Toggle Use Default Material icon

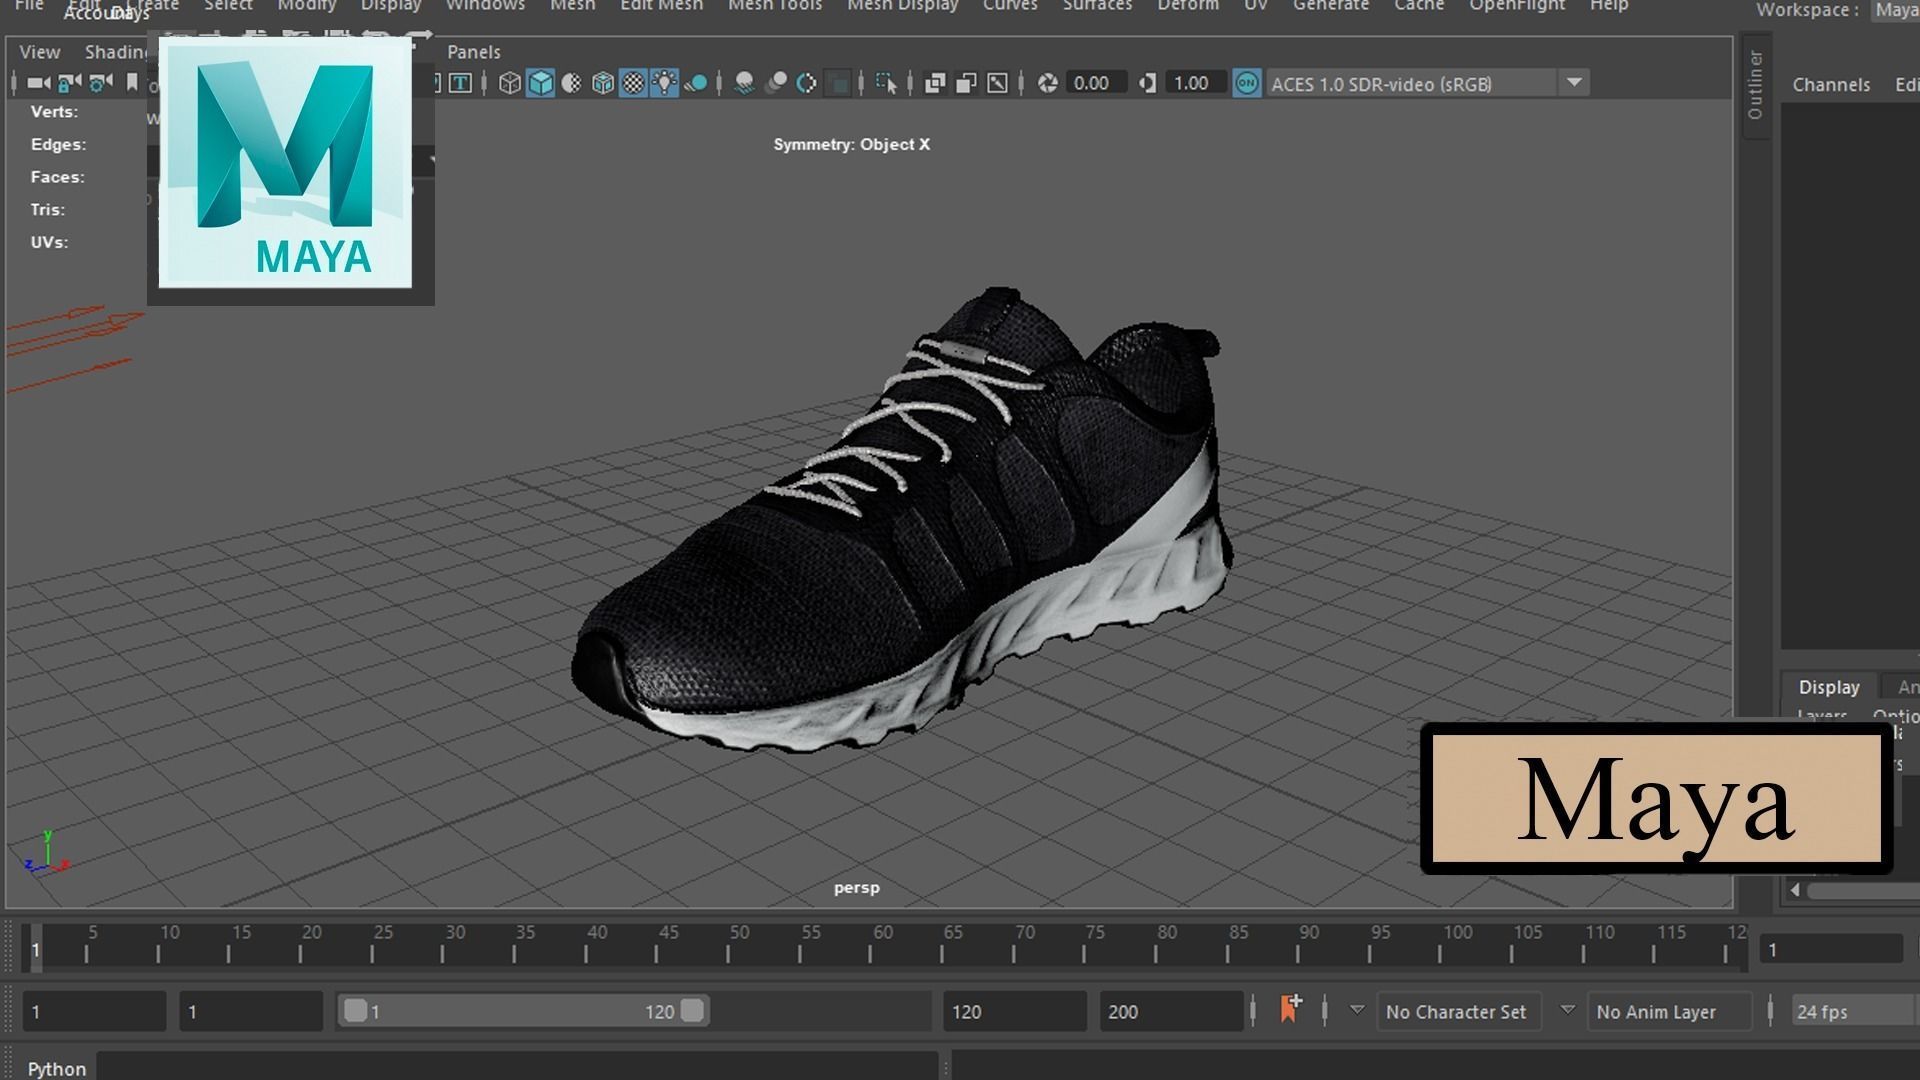pyautogui.click(x=572, y=83)
